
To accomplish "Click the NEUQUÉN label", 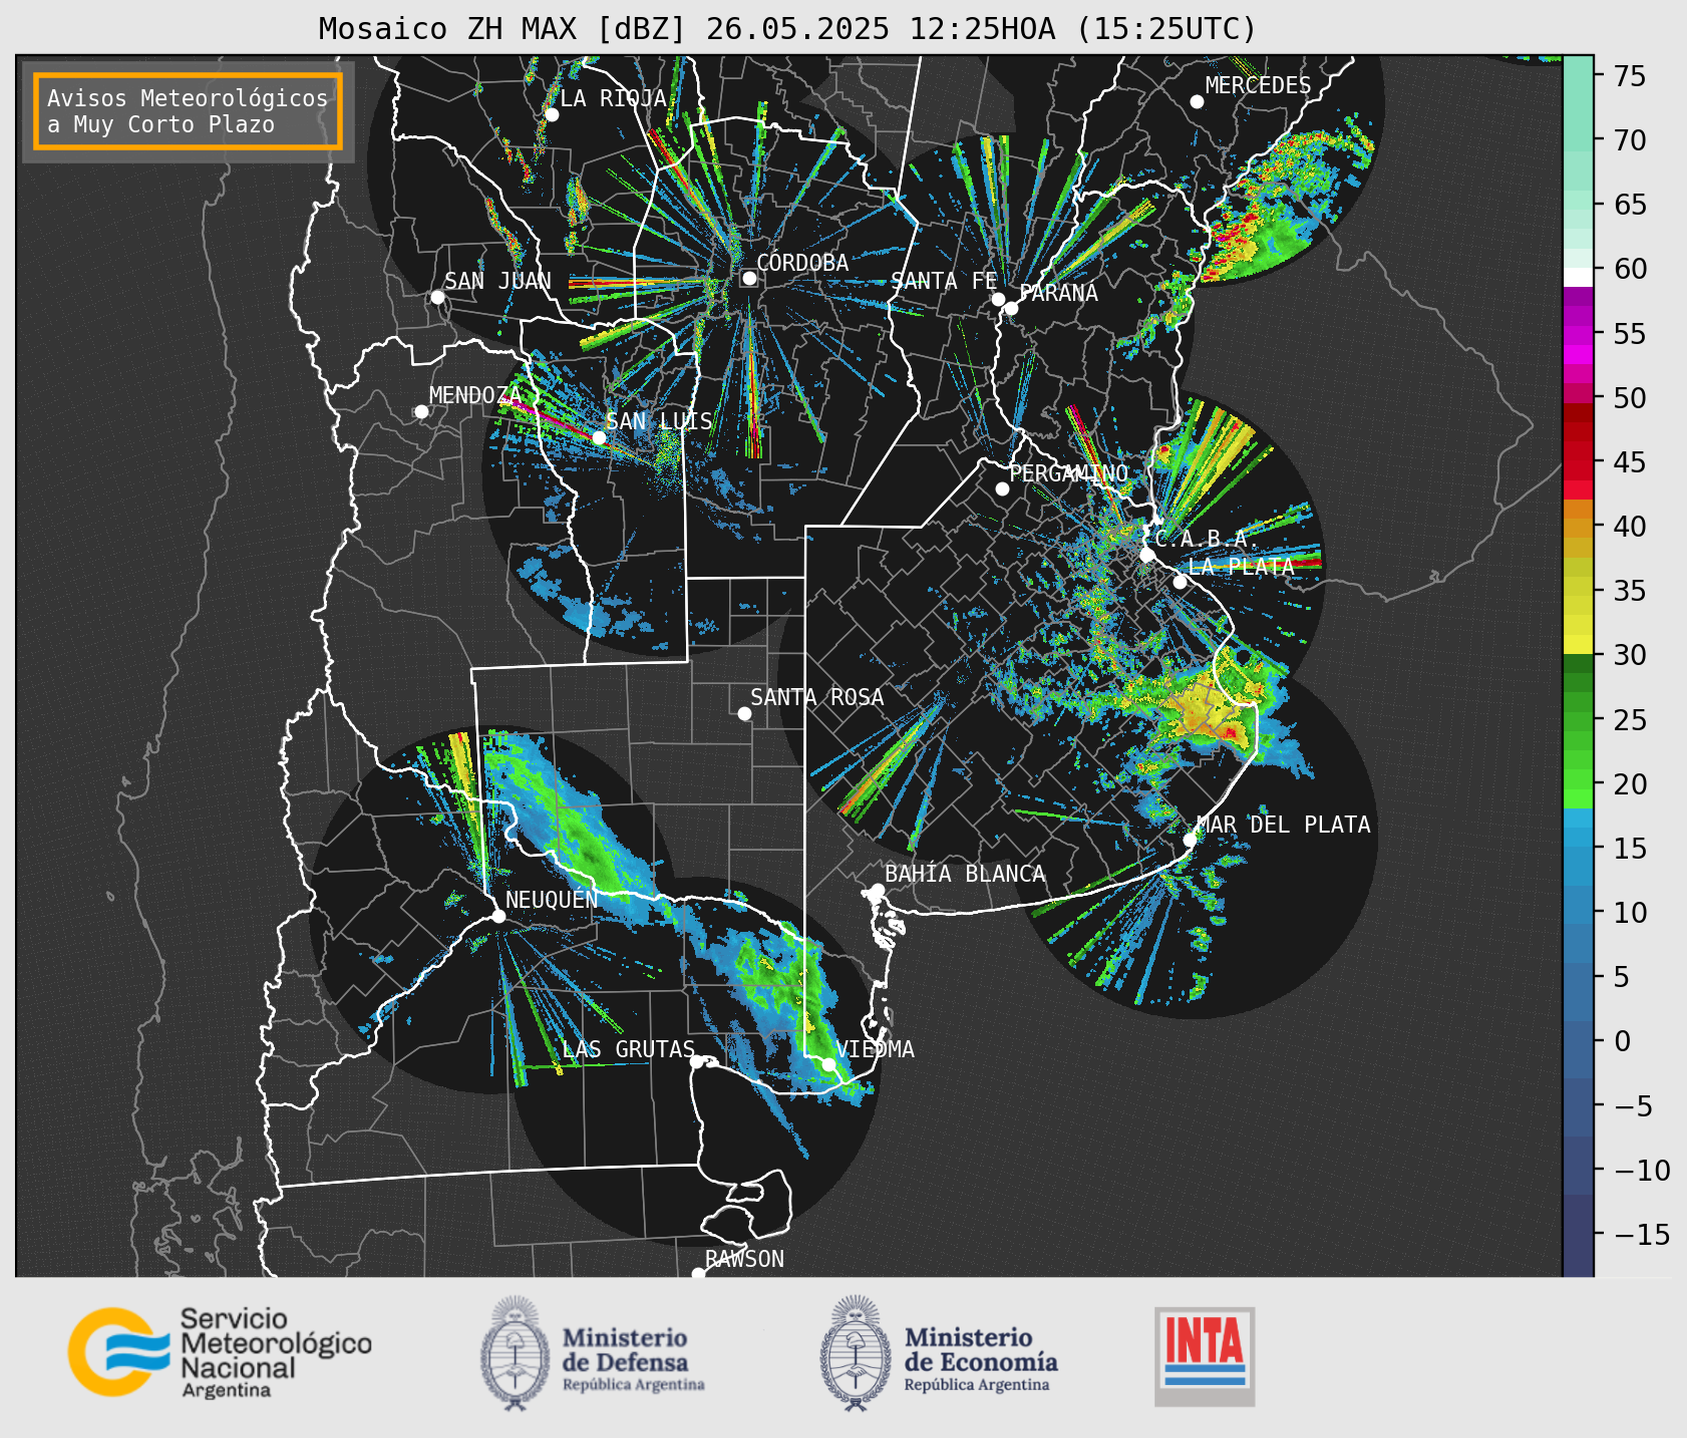I will (x=552, y=899).
